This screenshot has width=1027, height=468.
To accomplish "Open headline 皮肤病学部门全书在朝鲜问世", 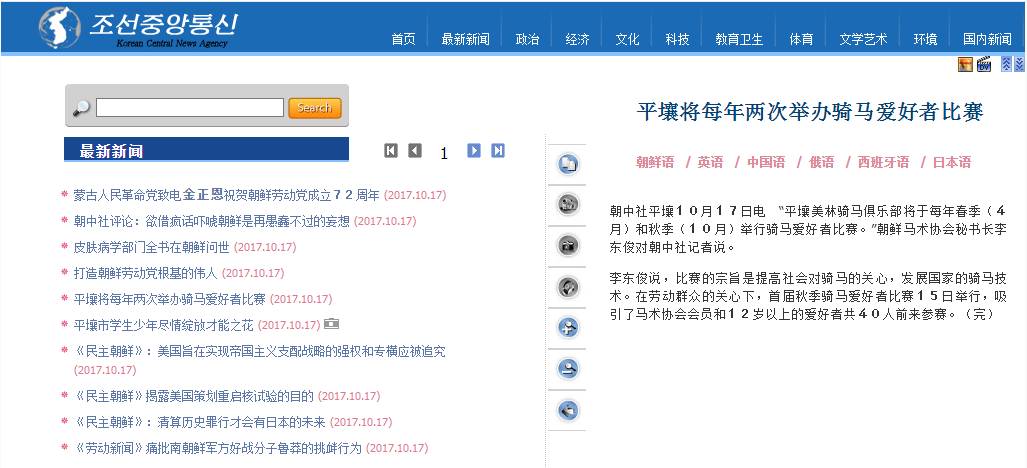I will 151,247.
